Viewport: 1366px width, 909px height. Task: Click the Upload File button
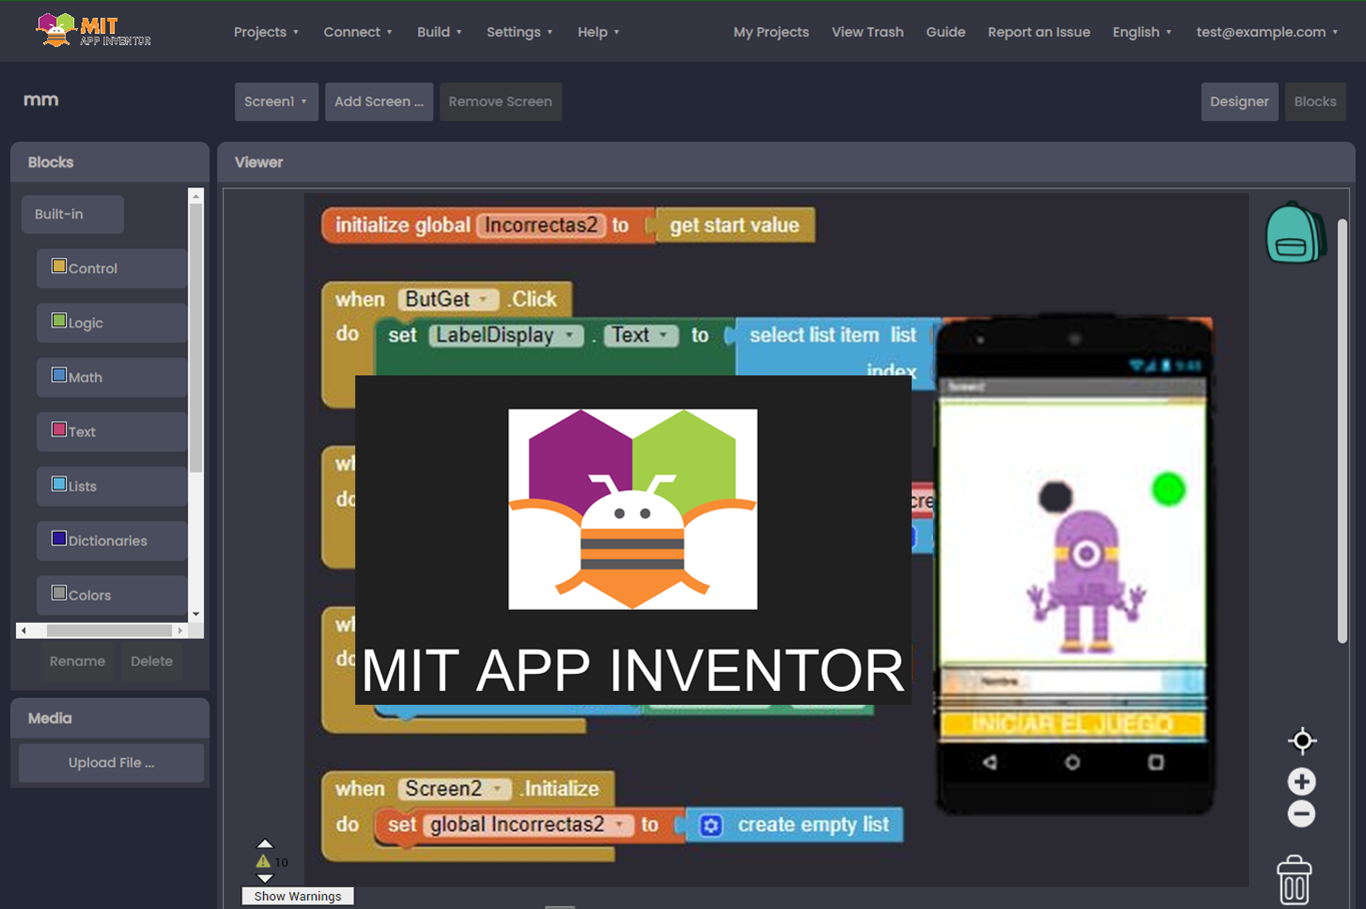(111, 763)
